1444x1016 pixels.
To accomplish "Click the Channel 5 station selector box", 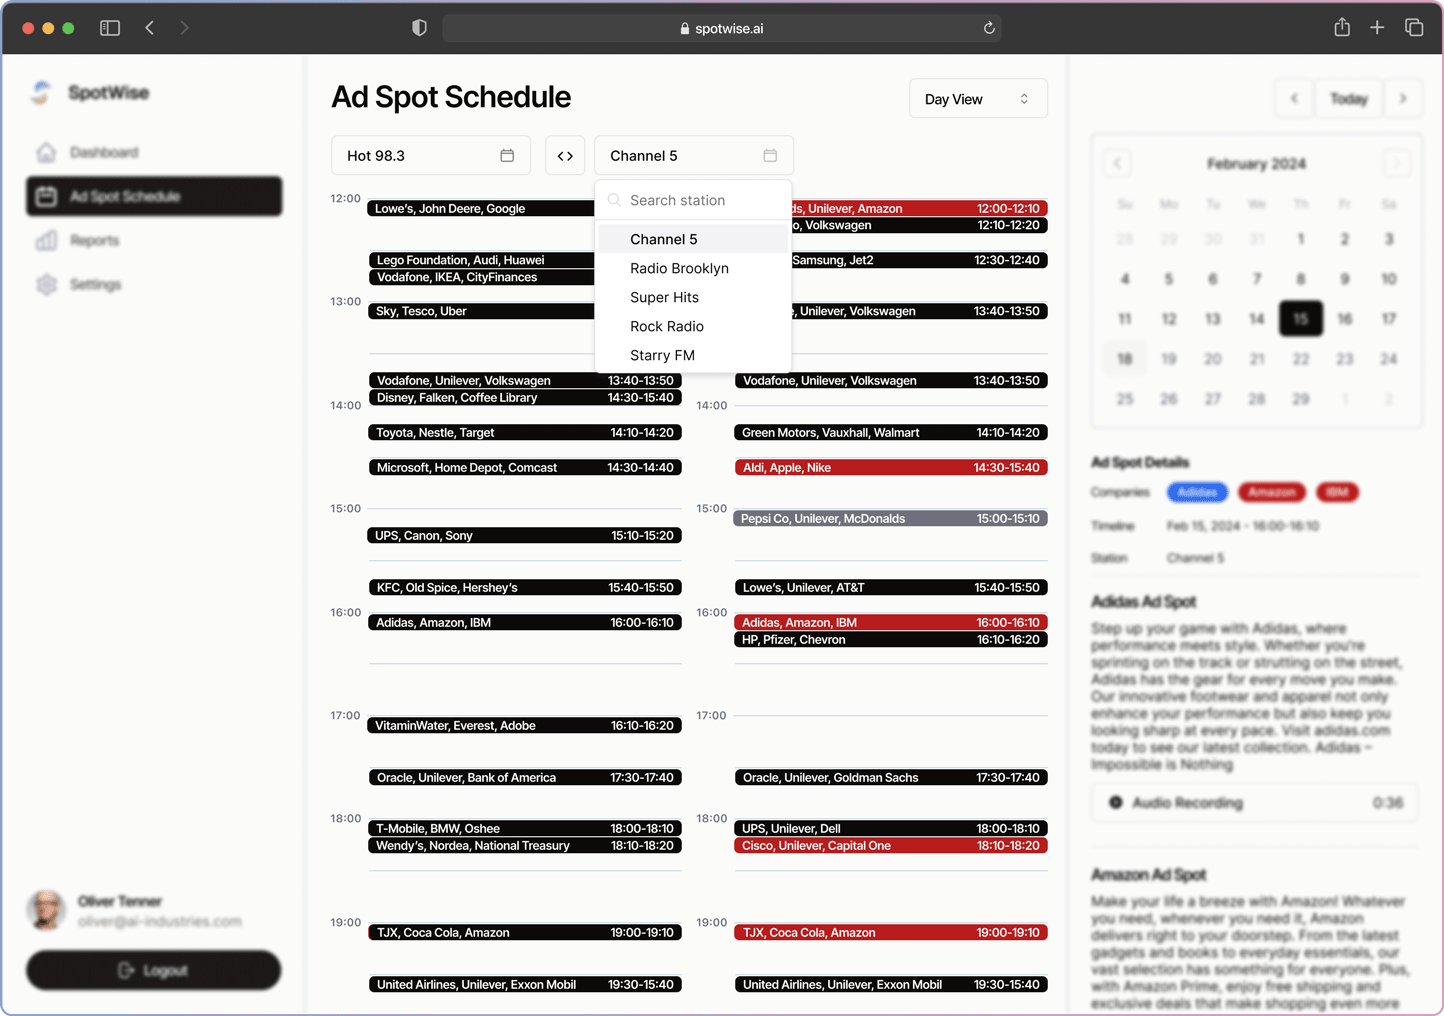I will 694,155.
